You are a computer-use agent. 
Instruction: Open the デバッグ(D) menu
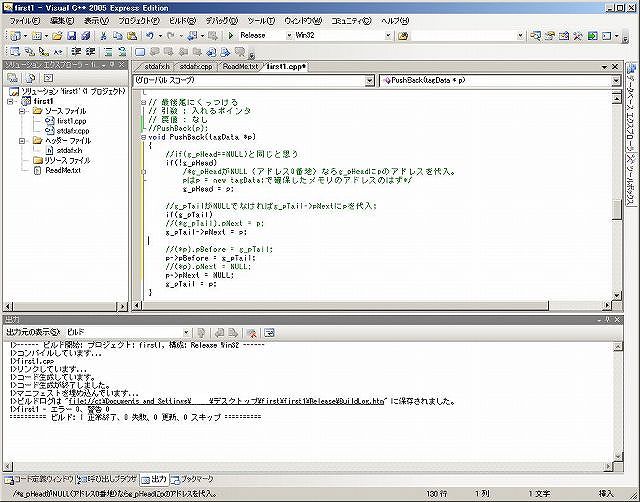click(222, 21)
